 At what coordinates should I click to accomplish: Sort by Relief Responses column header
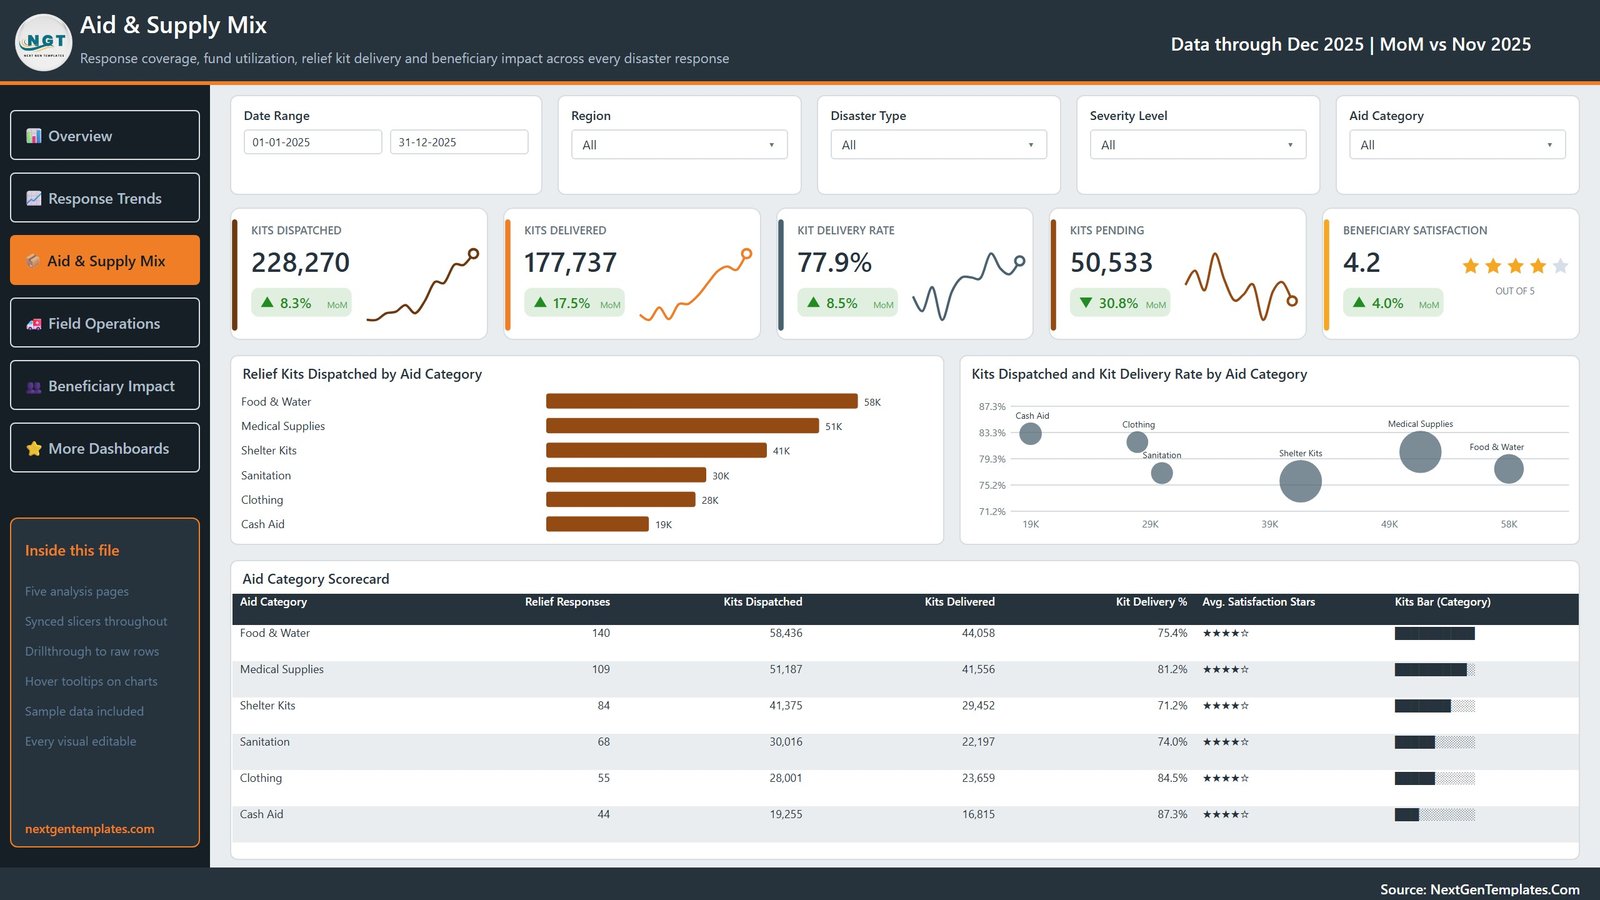point(567,602)
